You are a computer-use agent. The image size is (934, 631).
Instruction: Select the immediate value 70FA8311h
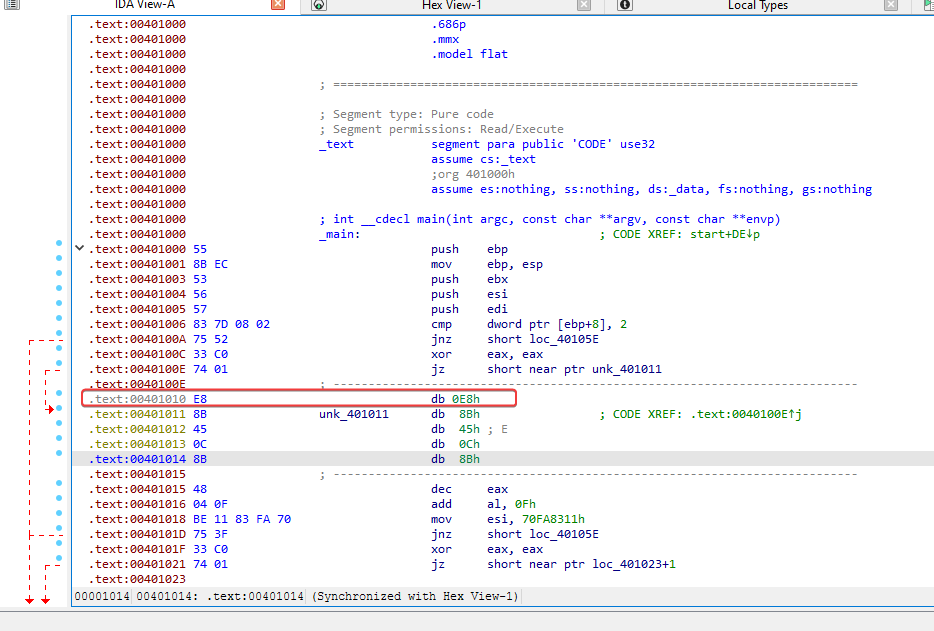(x=553, y=519)
